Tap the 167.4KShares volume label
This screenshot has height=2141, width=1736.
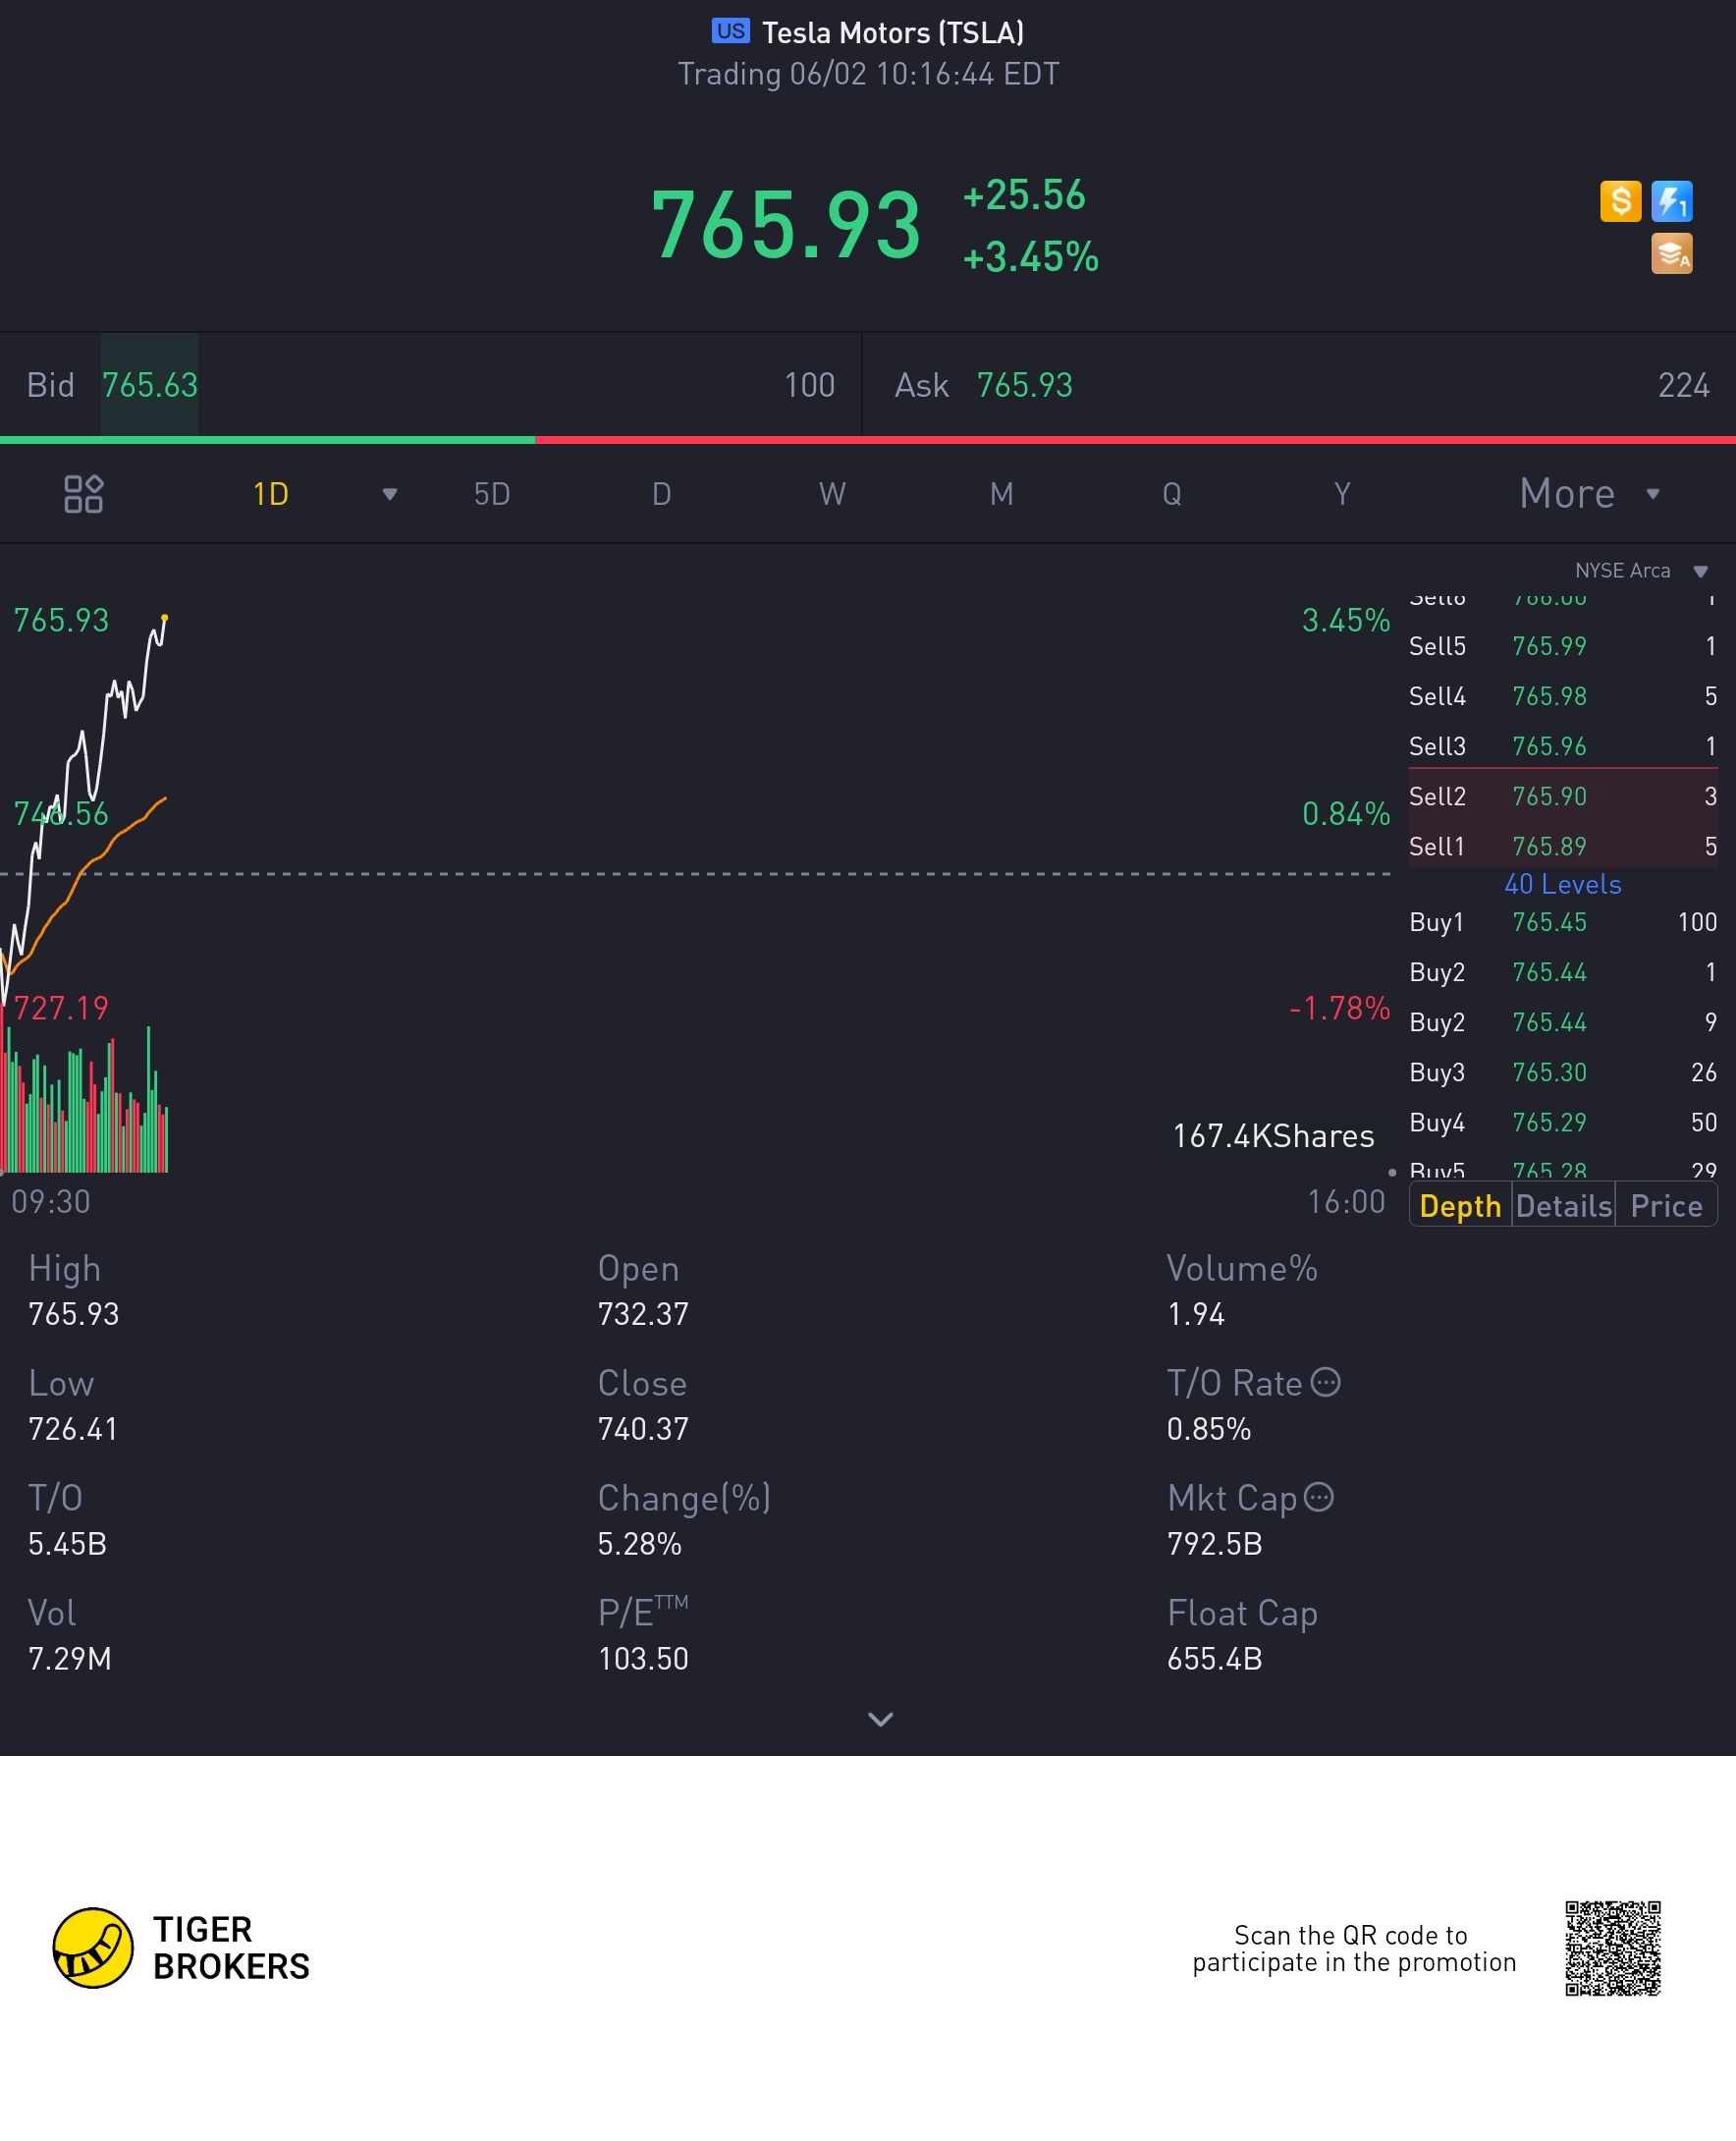pos(1273,1136)
